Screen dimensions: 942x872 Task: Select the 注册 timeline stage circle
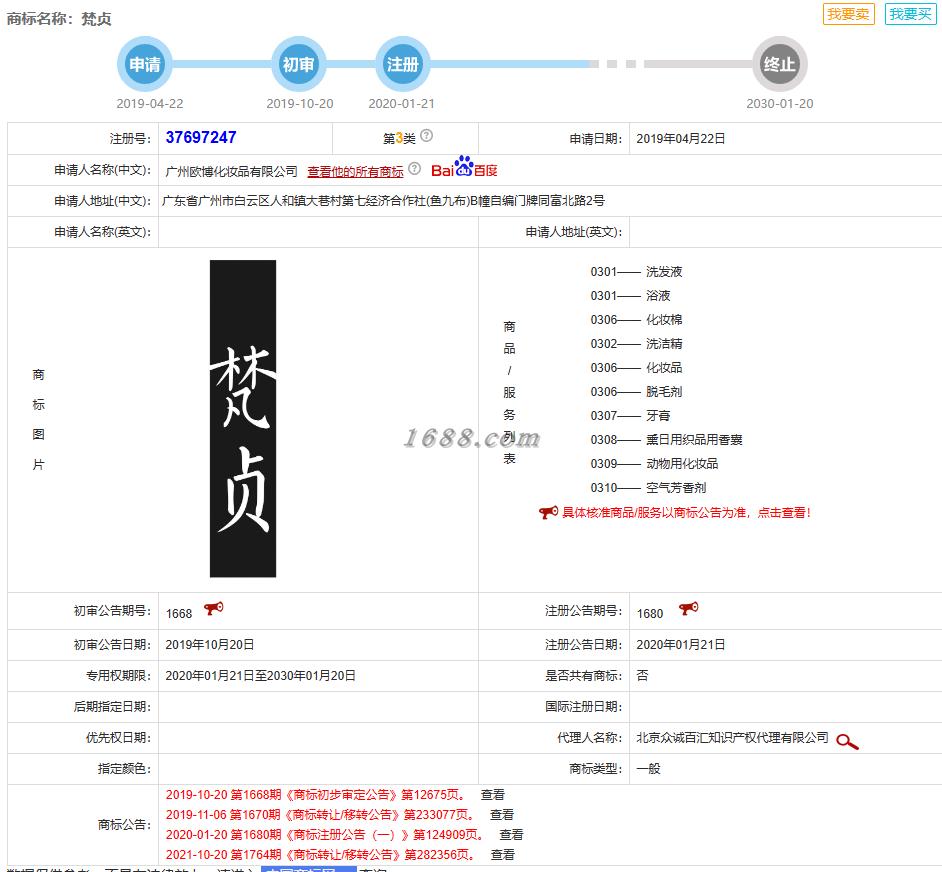pos(403,64)
